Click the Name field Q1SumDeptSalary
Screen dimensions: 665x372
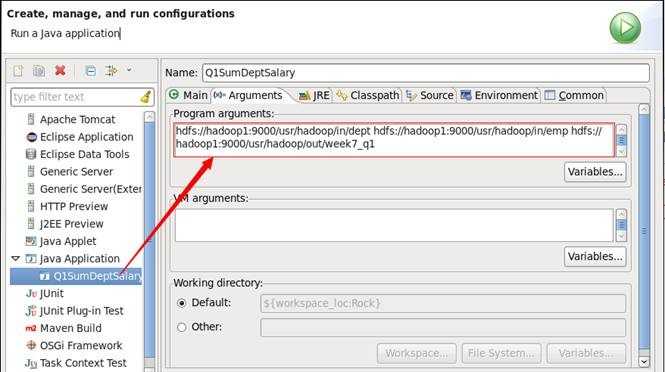[426, 73]
